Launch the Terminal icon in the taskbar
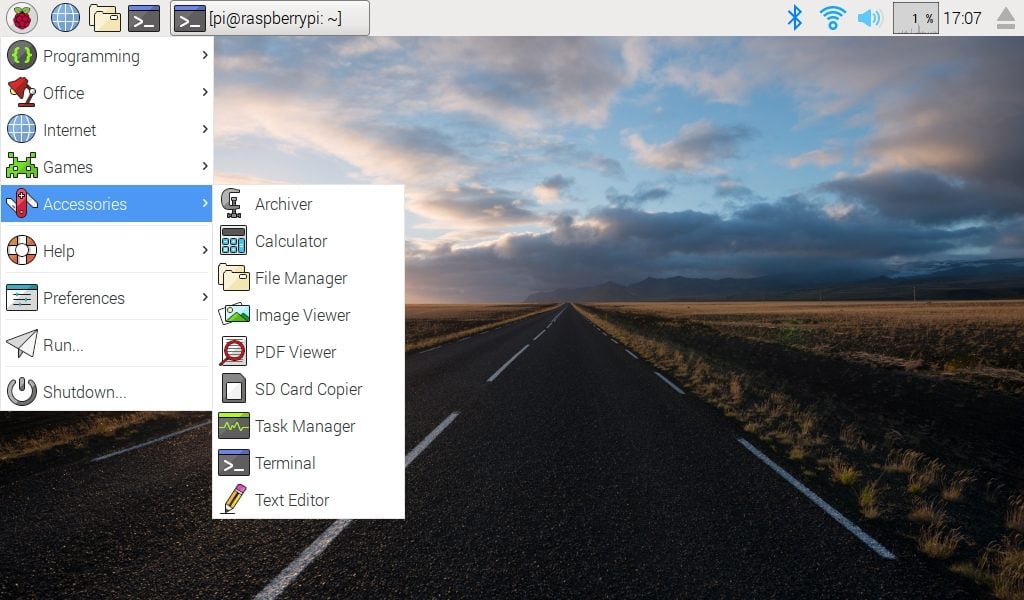1024x600 pixels. (x=144, y=18)
